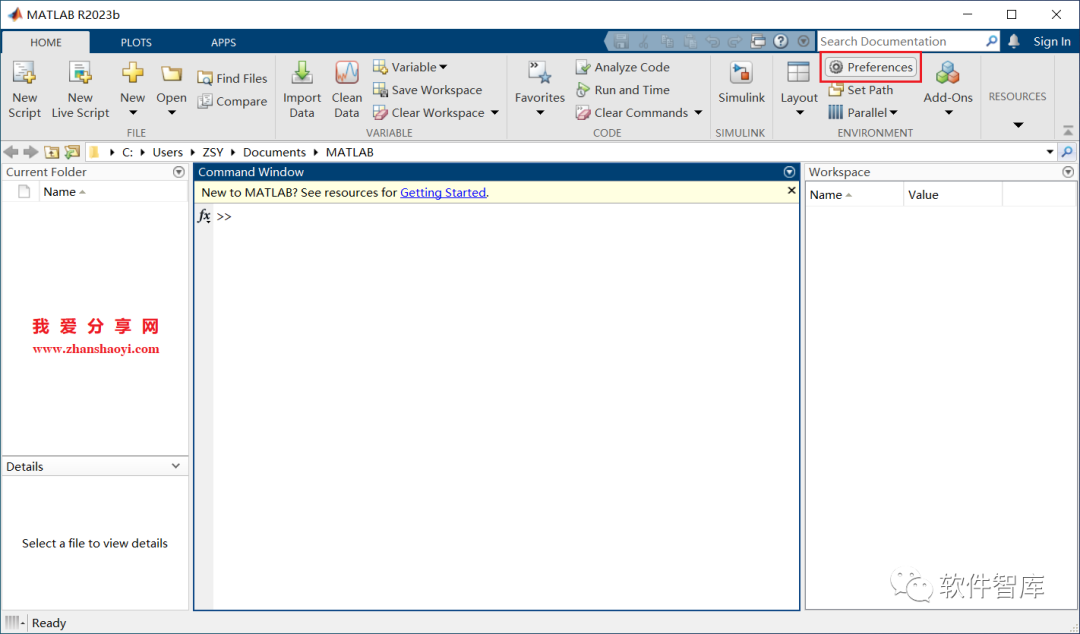The width and height of the screenshot is (1080, 634).
Task: Open New dropdown arrow
Action: point(132,113)
